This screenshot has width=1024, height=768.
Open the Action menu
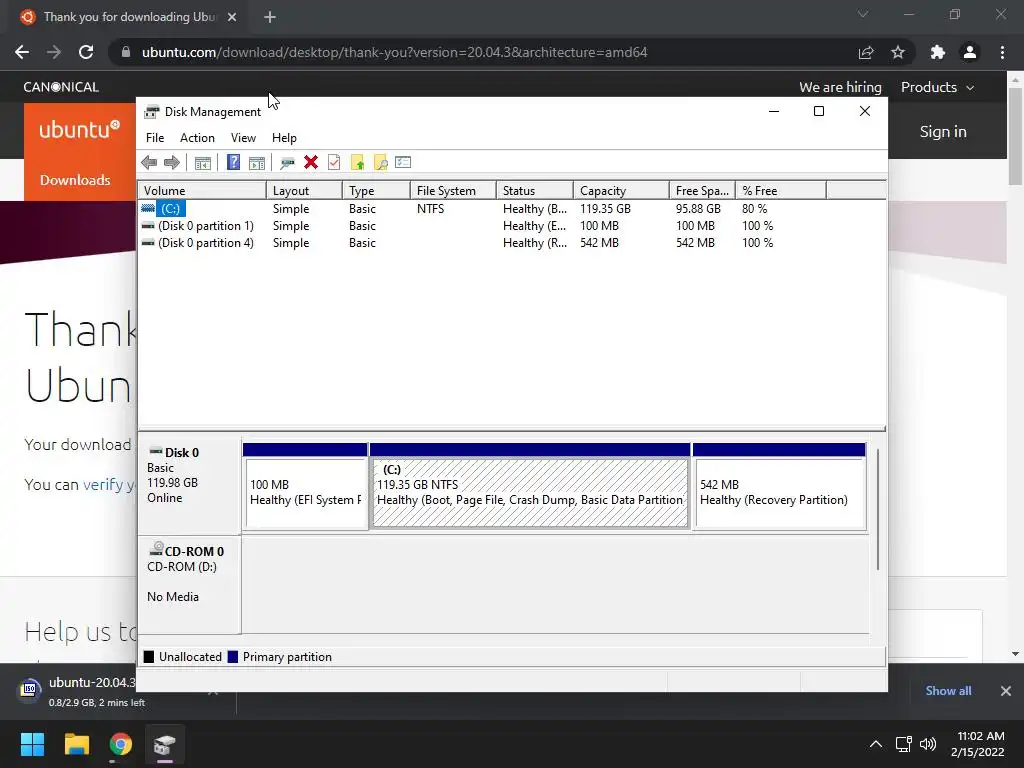(197, 138)
